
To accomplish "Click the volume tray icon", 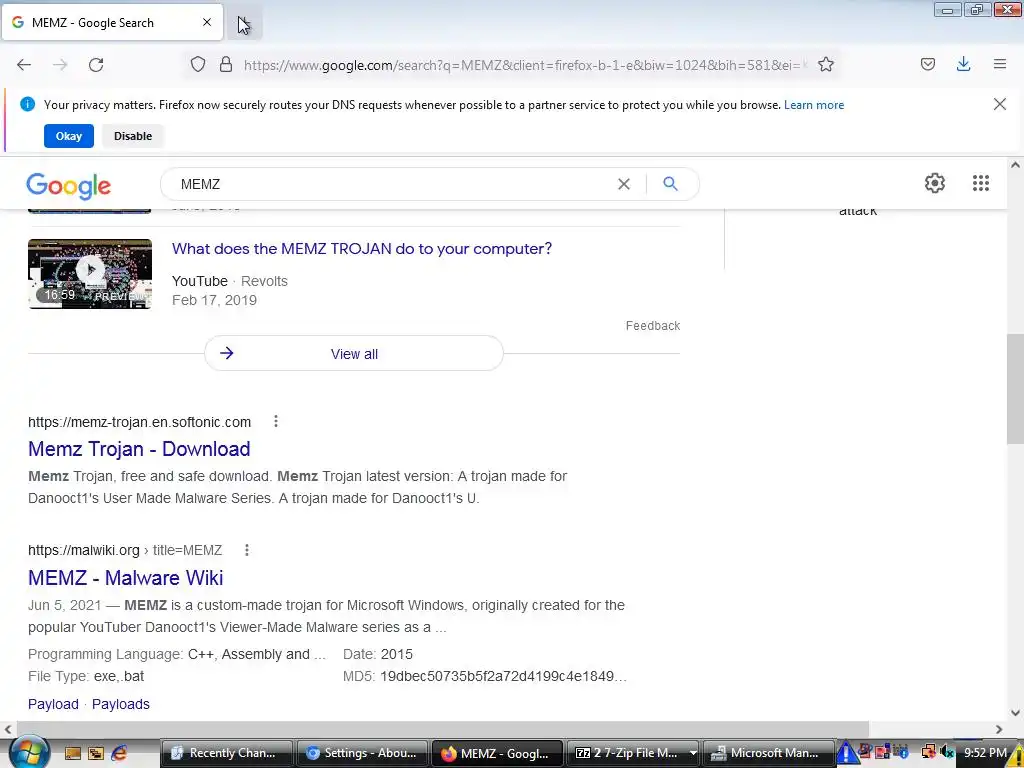I will point(947,752).
